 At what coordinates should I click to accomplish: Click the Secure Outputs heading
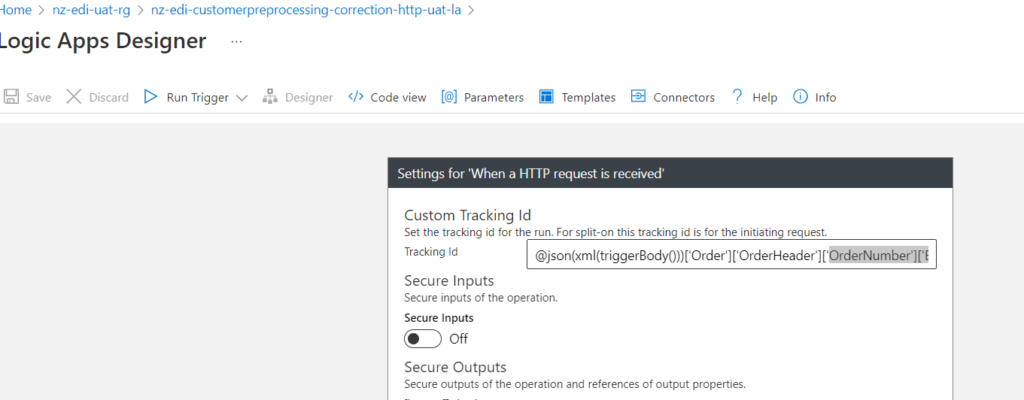[x=455, y=367]
